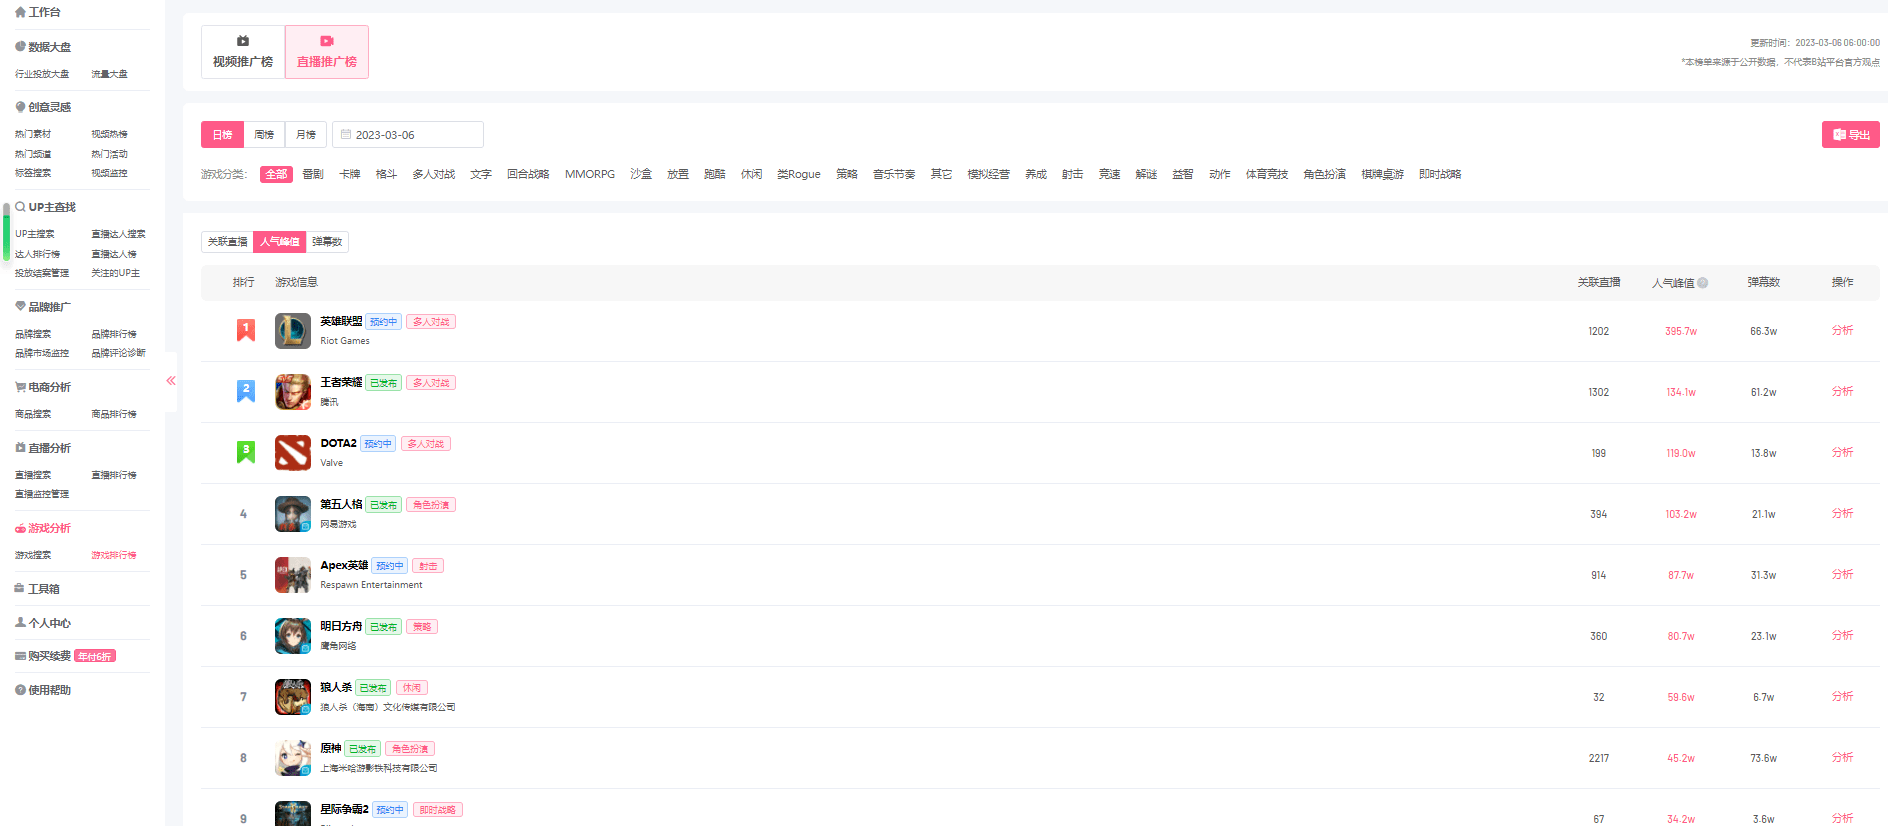Click Respawn Entertainment publisher text
This screenshot has height=826, width=1888.
[371, 585]
